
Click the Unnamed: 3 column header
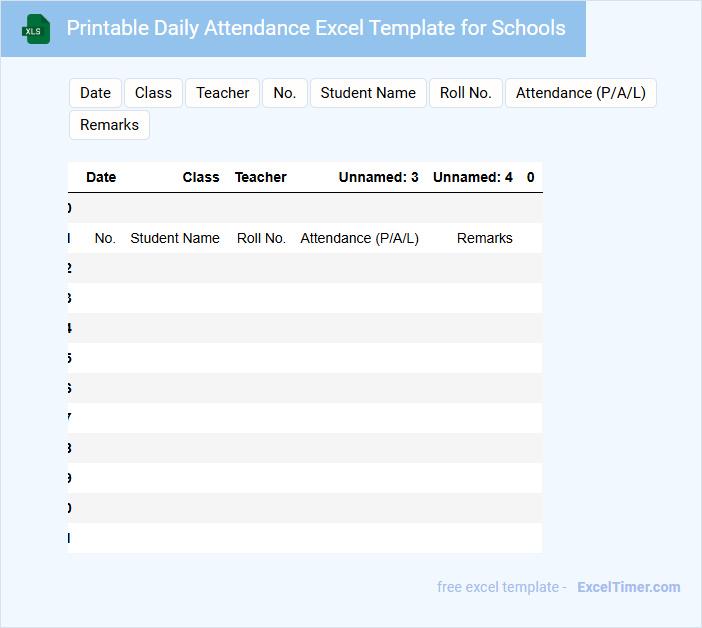(x=378, y=177)
